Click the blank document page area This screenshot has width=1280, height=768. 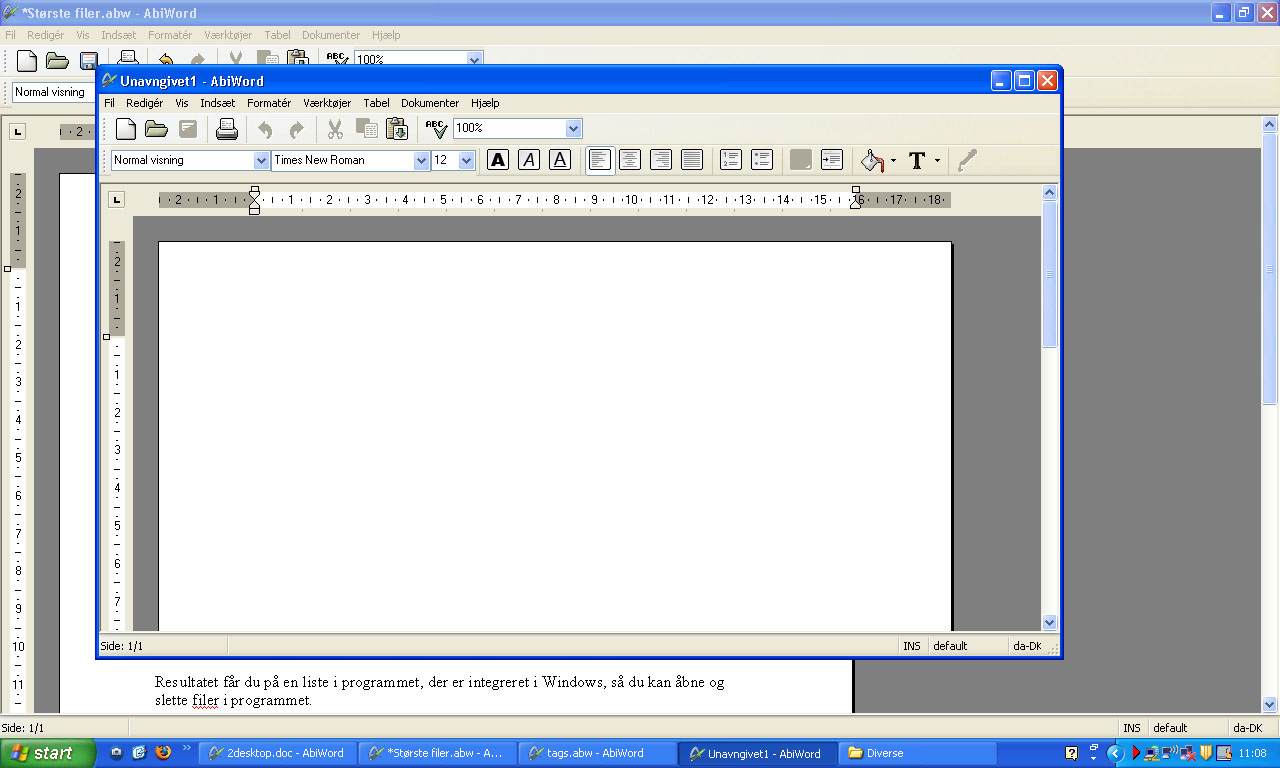tap(555, 430)
